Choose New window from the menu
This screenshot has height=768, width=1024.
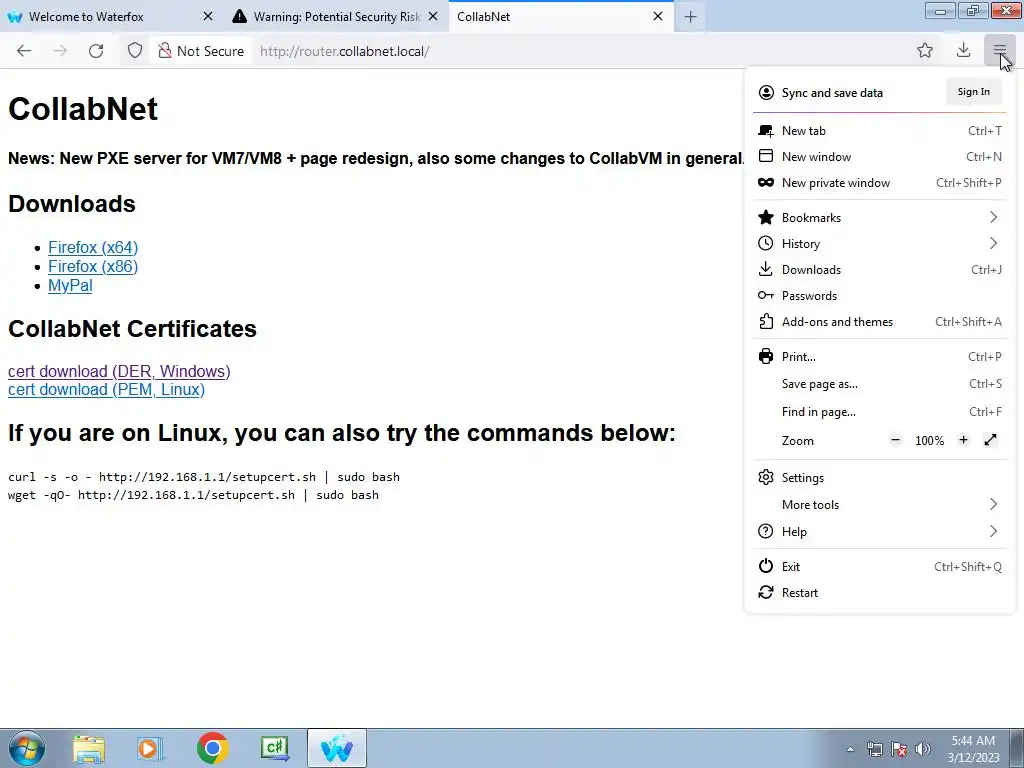880,157
